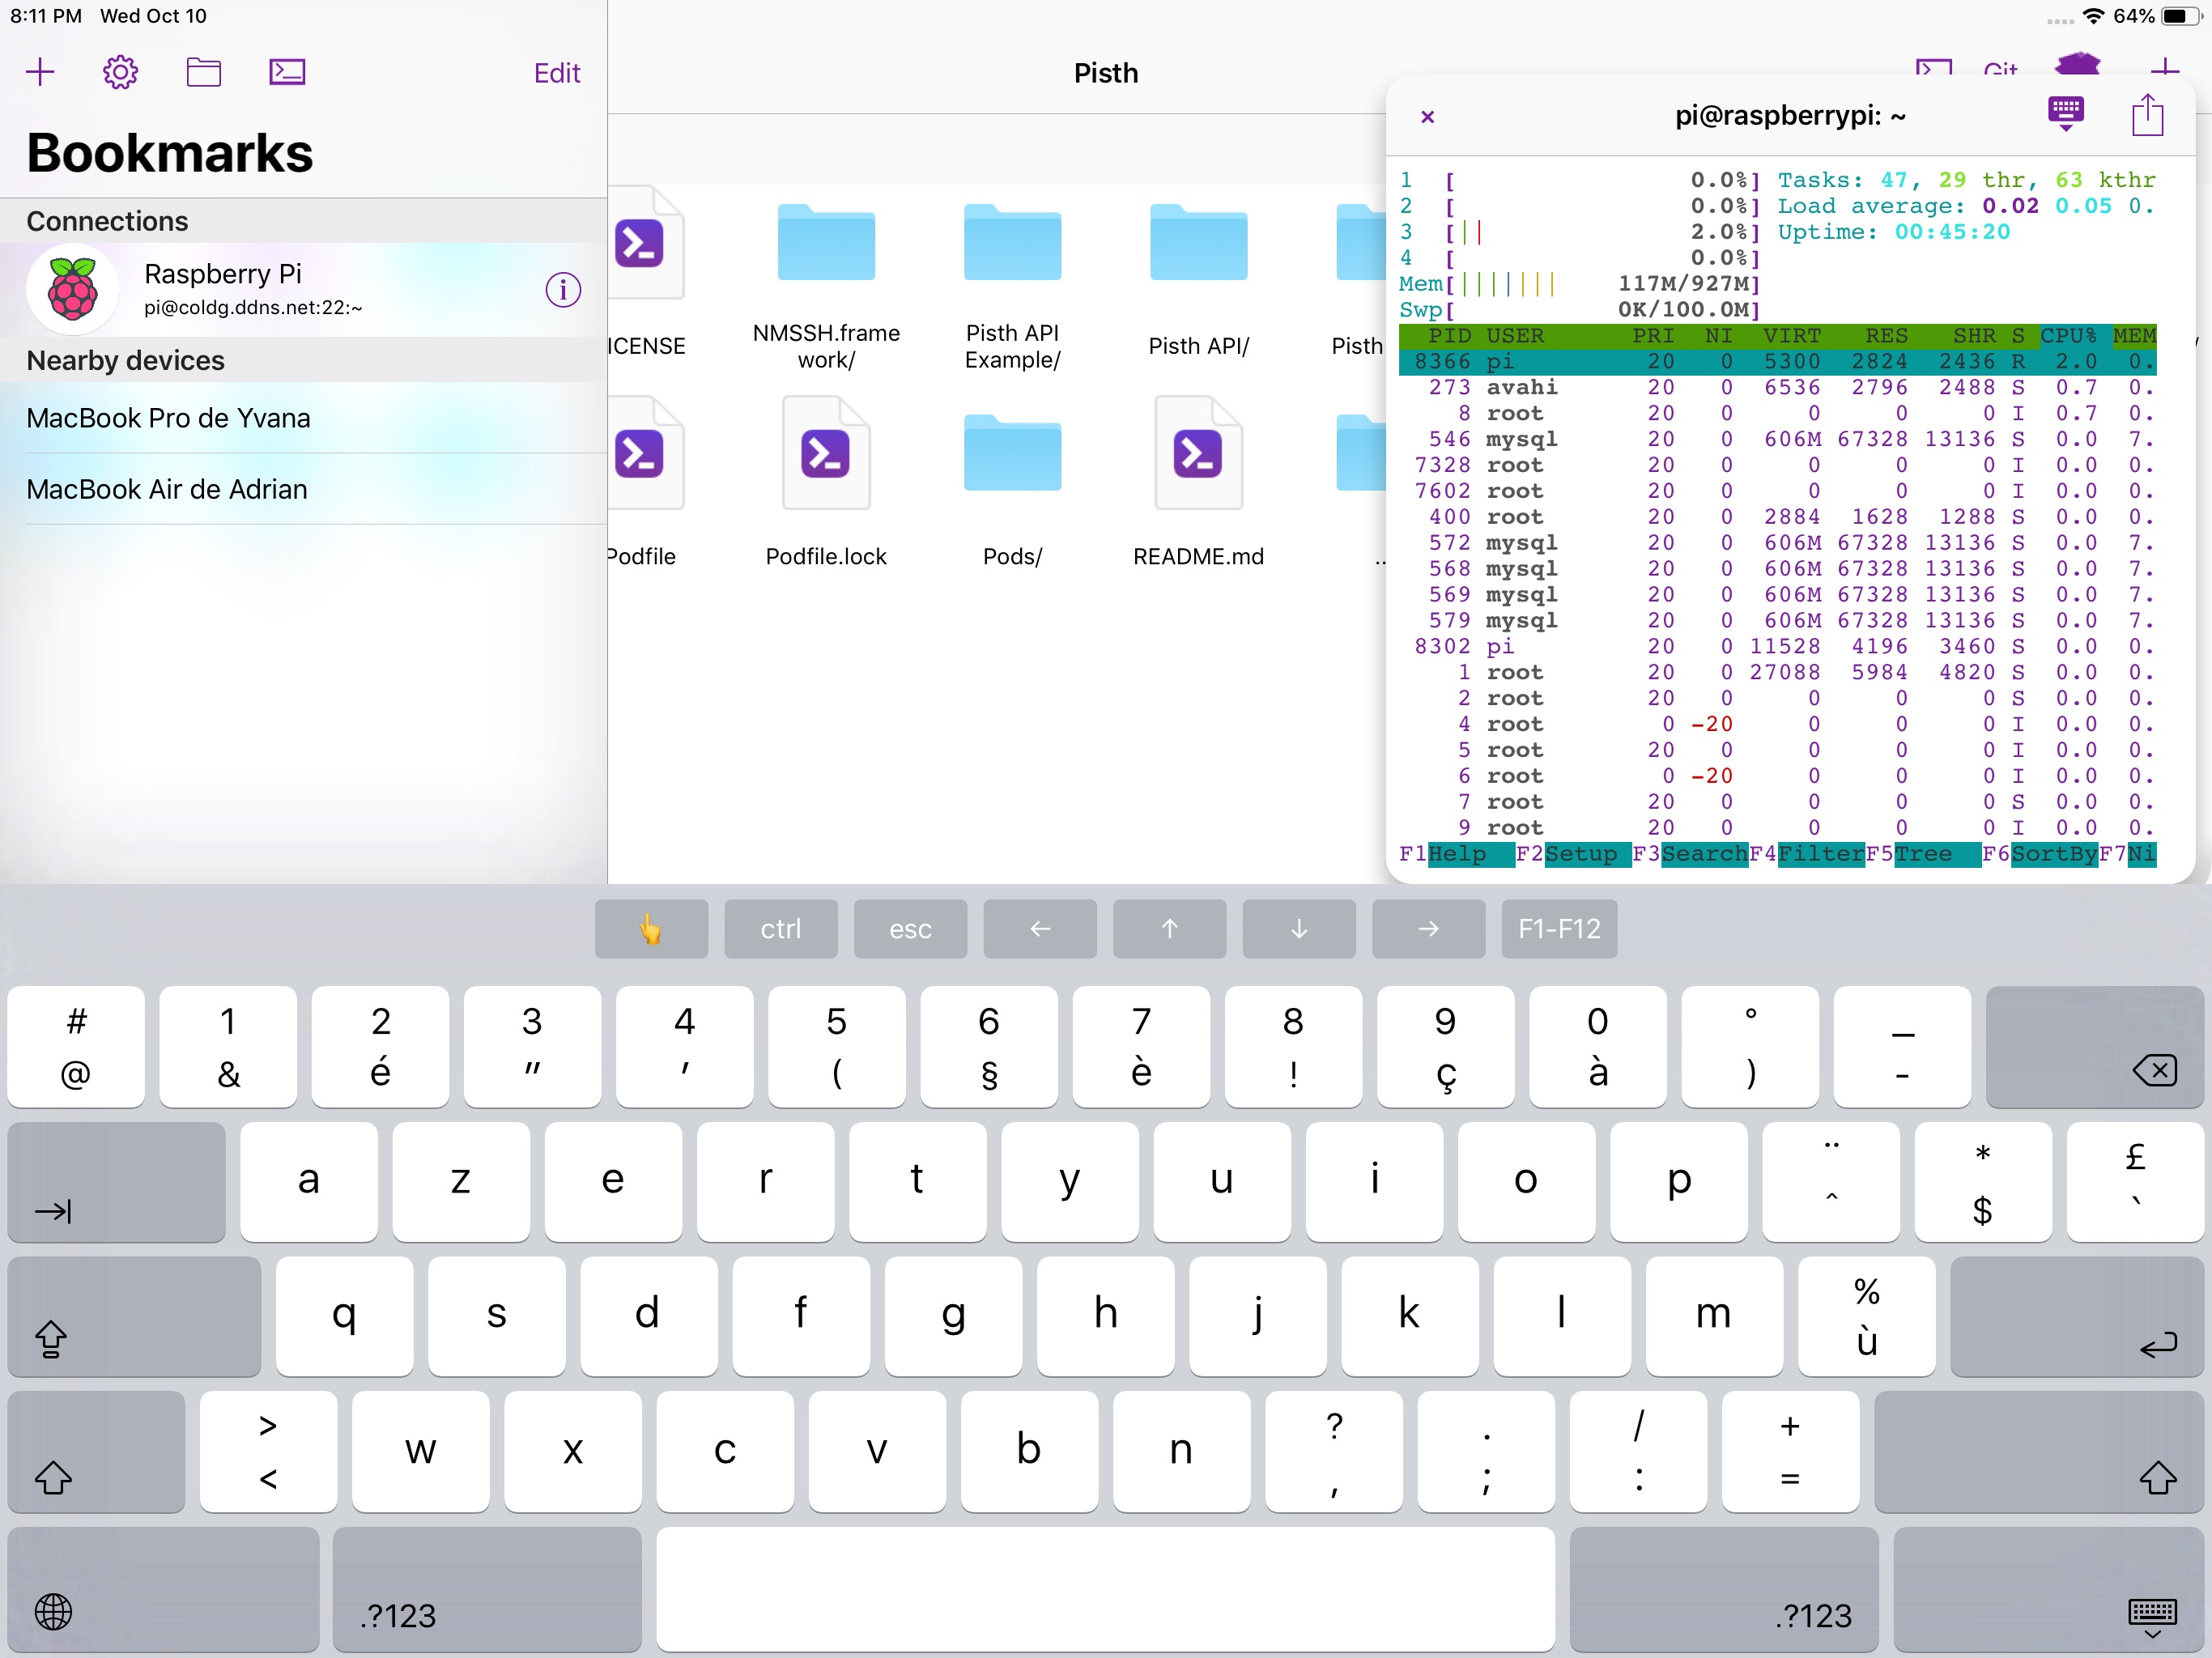
Task: Tap left .?123 symbols key
Action: [487, 1589]
